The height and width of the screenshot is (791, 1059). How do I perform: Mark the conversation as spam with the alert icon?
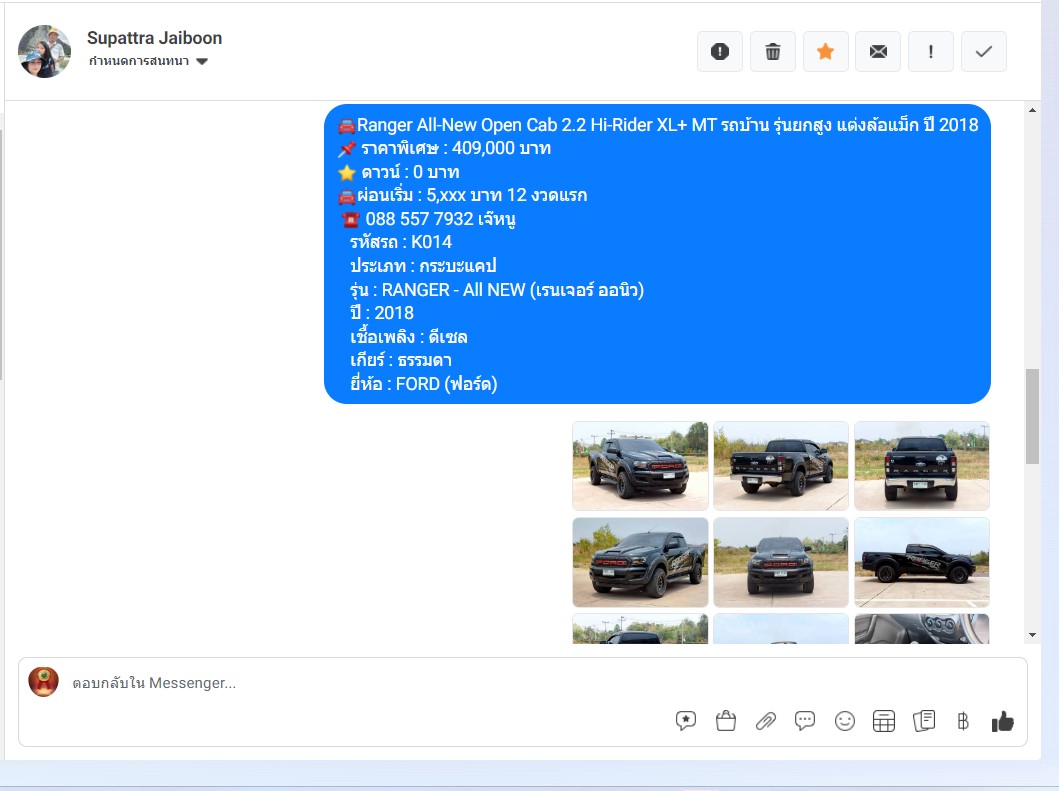point(720,51)
